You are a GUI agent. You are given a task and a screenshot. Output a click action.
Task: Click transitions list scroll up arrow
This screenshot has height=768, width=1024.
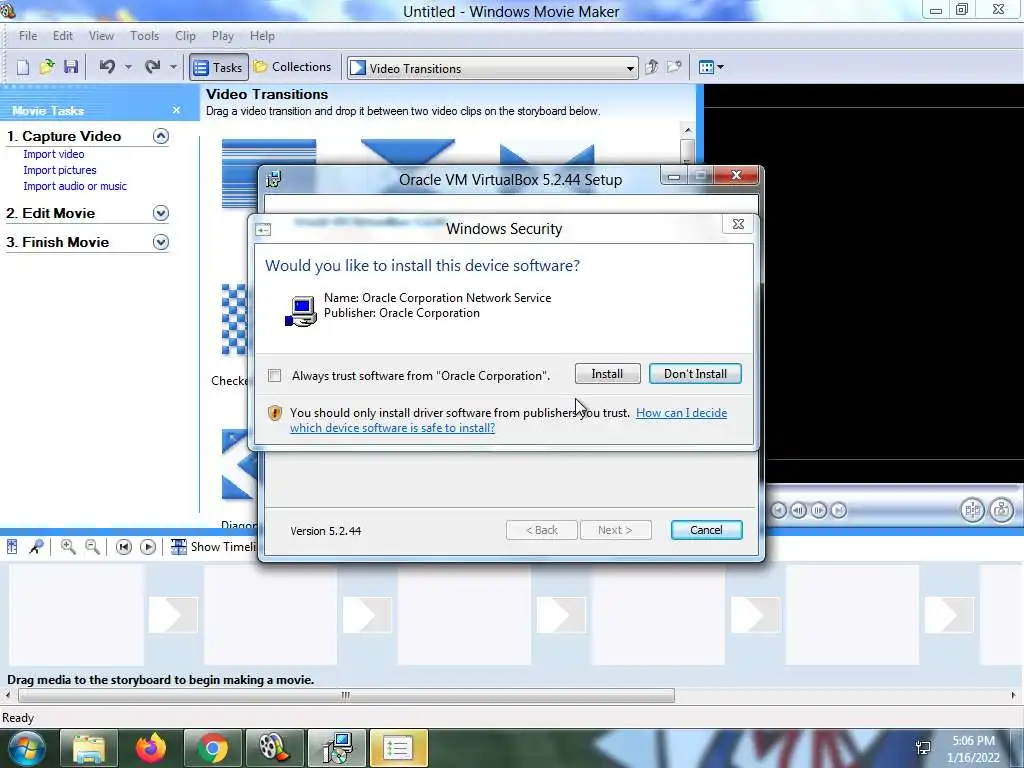[x=687, y=130]
